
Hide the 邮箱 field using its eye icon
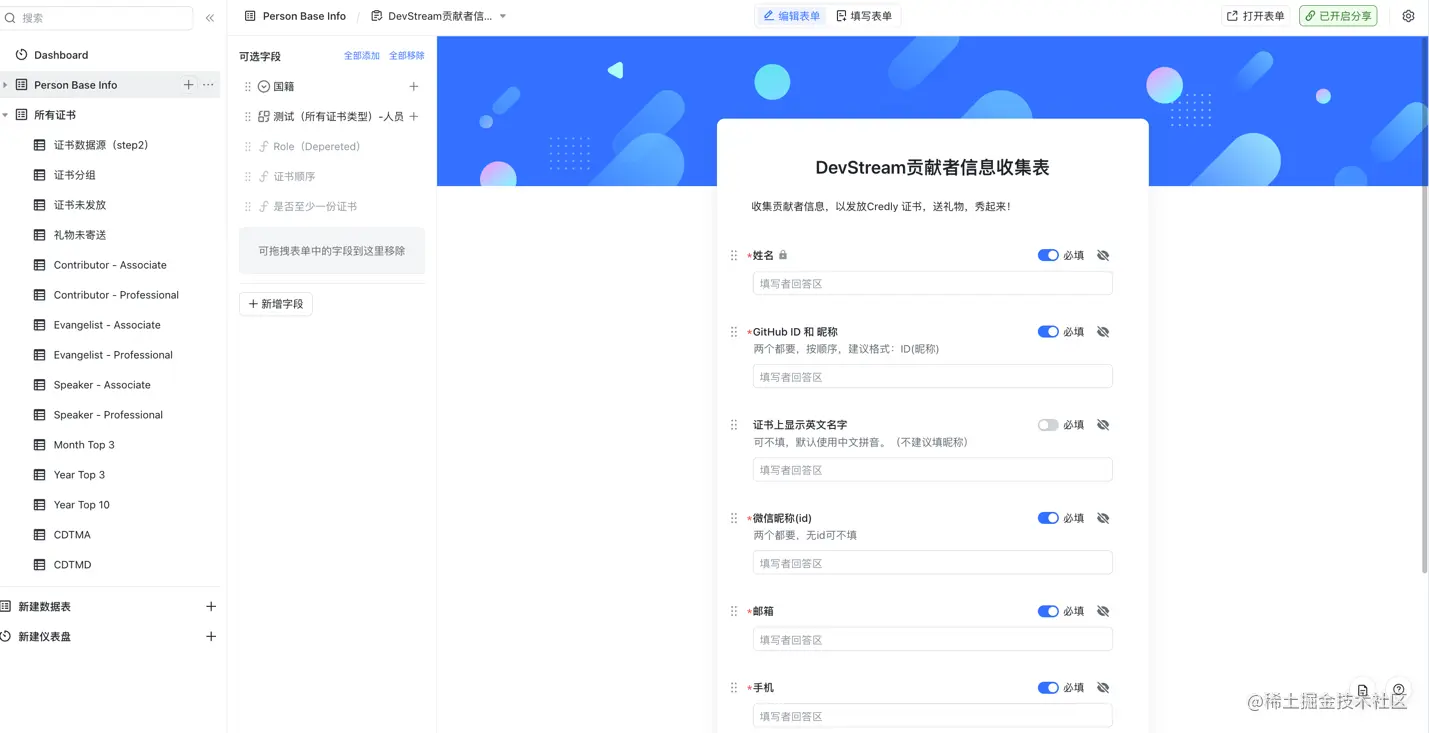[1102, 610]
